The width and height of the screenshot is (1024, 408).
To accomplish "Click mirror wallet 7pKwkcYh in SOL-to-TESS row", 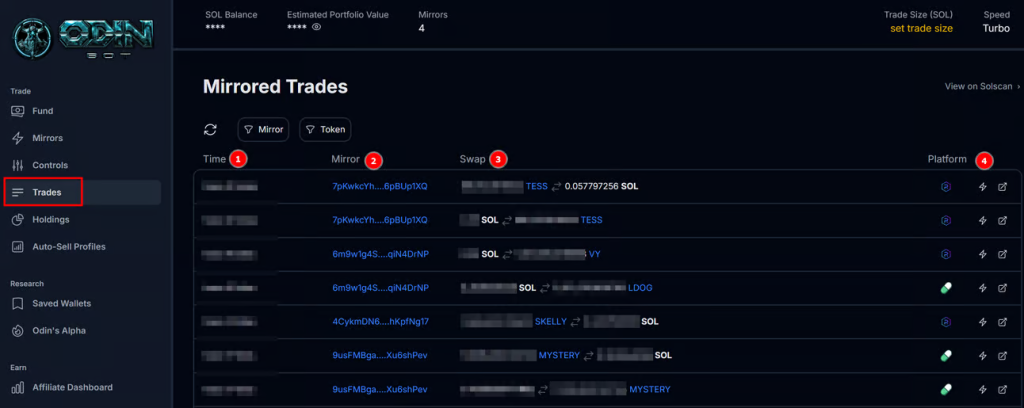I will click(x=379, y=220).
